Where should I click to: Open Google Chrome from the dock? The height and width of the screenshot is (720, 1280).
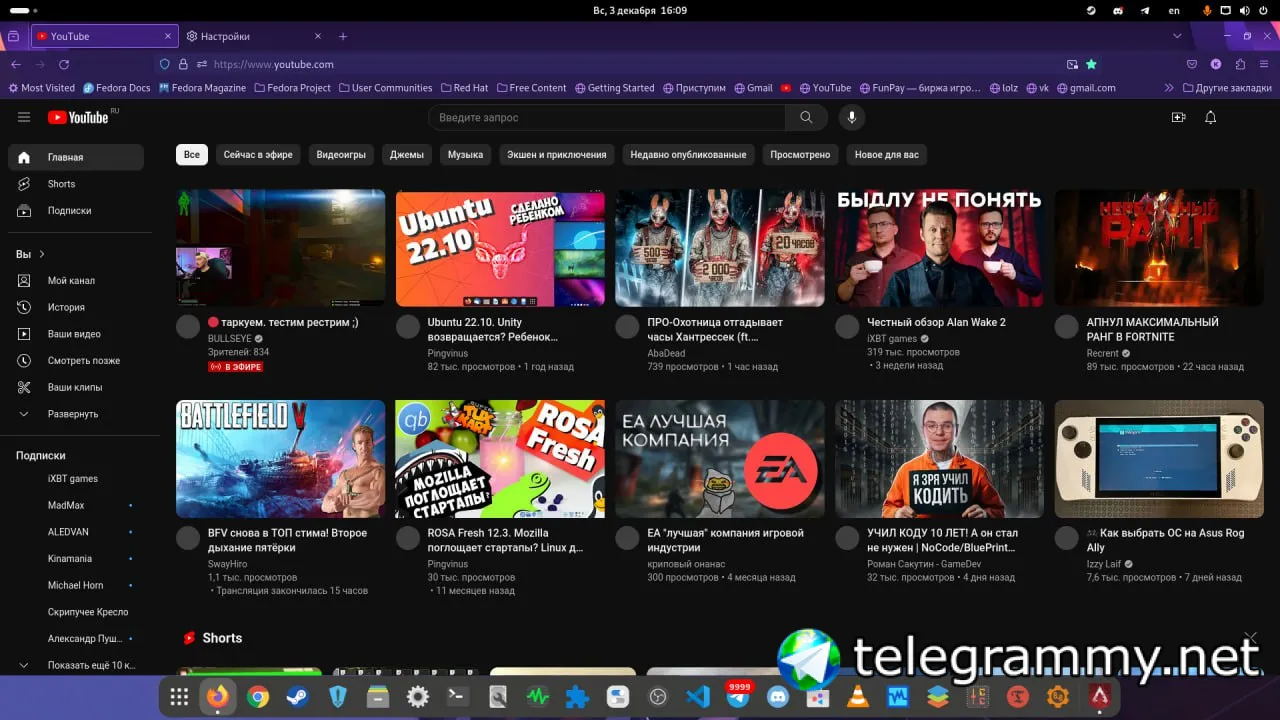[x=258, y=697]
